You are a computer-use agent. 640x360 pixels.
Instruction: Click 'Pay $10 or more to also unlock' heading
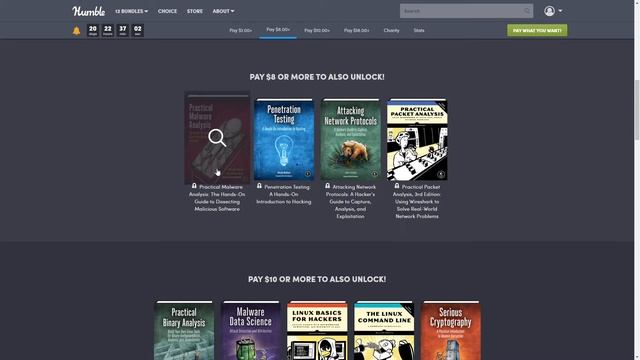click(317, 279)
